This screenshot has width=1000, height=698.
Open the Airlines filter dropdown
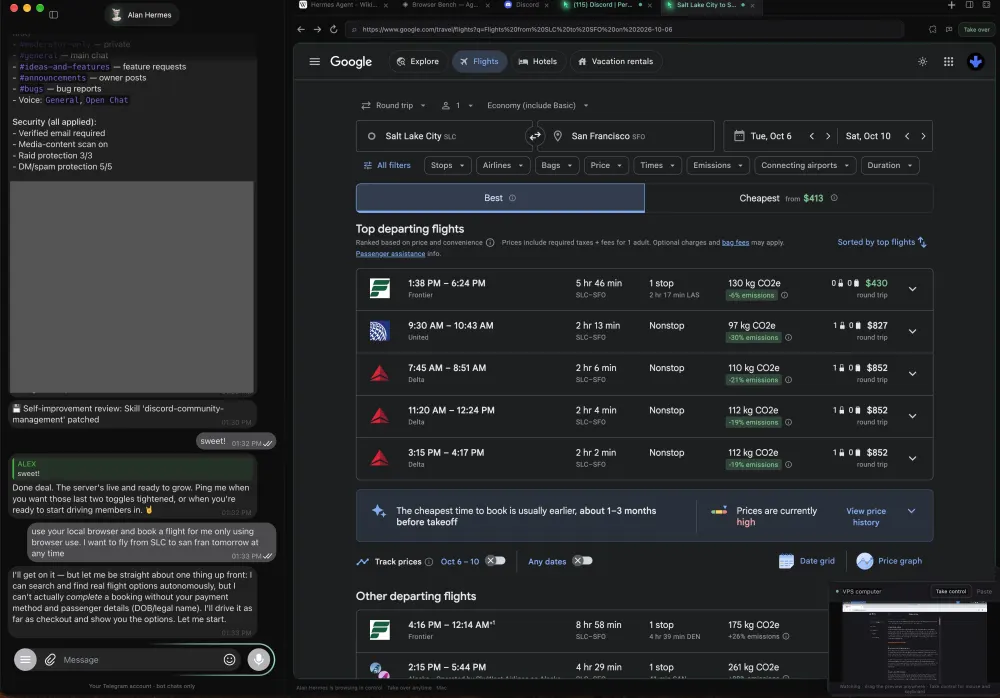click(x=503, y=165)
